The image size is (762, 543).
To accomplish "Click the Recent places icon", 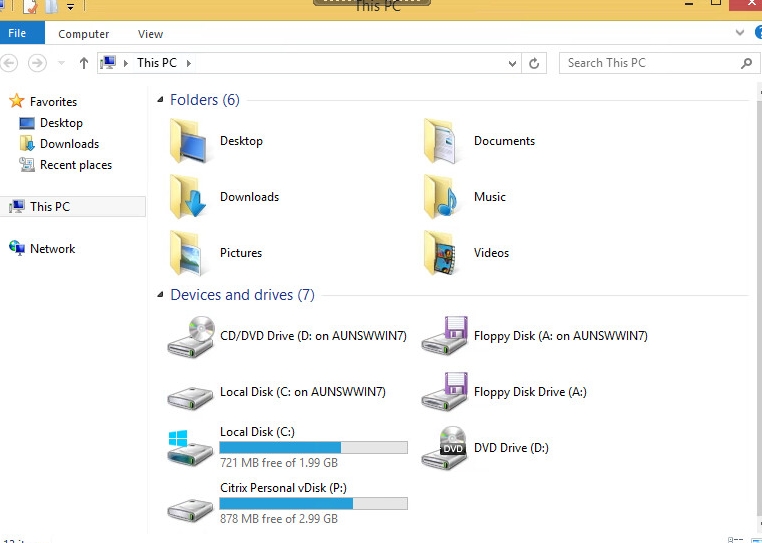I will (27, 165).
